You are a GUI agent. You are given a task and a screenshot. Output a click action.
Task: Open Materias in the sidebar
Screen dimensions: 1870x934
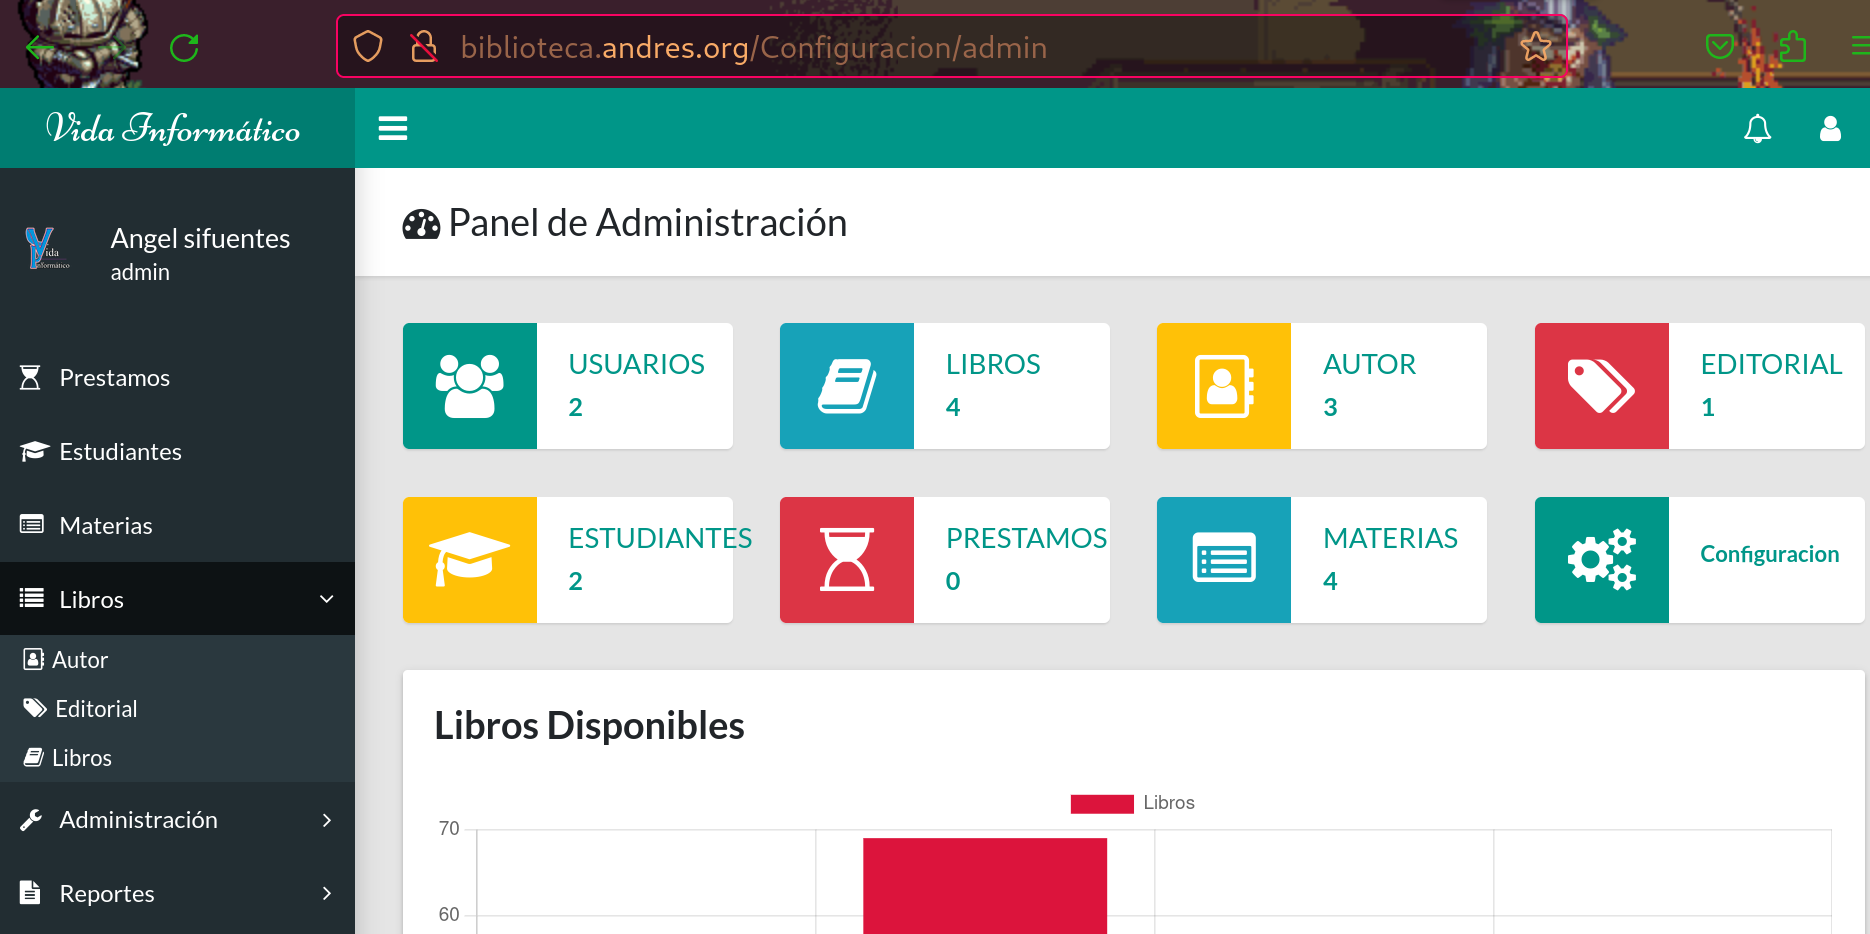(x=177, y=526)
